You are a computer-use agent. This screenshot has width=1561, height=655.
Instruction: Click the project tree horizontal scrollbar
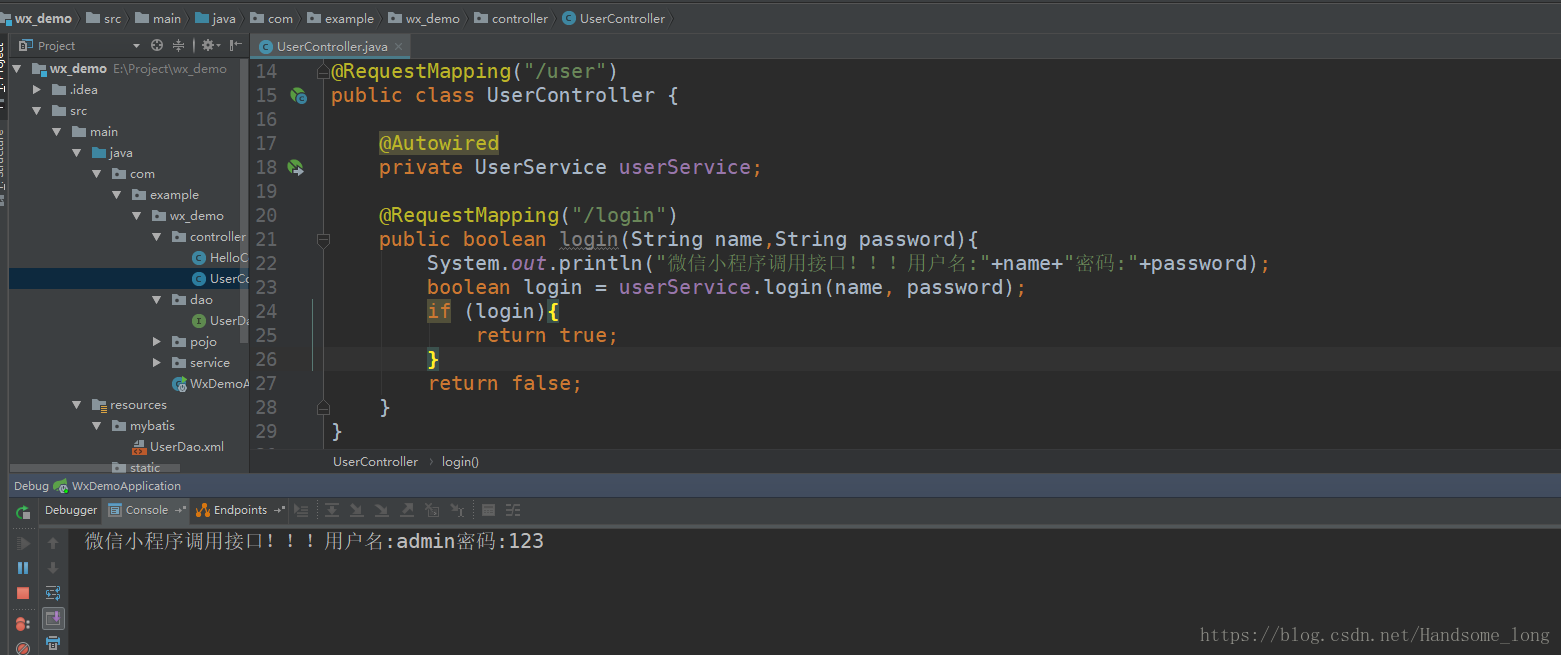pyautogui.click(x=95, y=467)
